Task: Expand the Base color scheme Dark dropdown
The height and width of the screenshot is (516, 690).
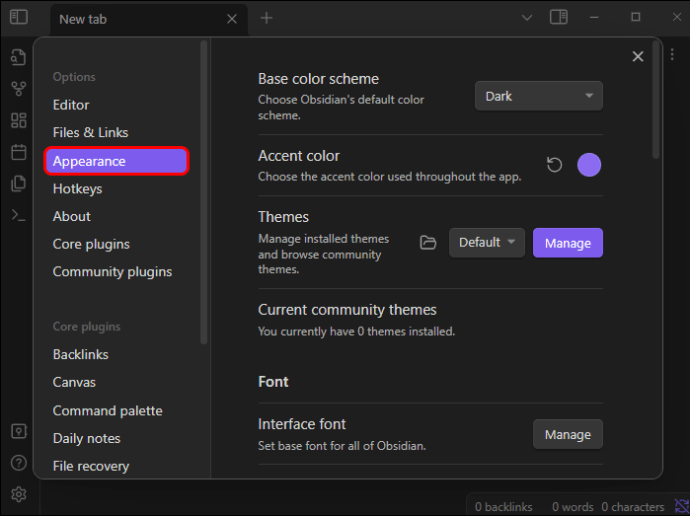Action: [539, 96]
